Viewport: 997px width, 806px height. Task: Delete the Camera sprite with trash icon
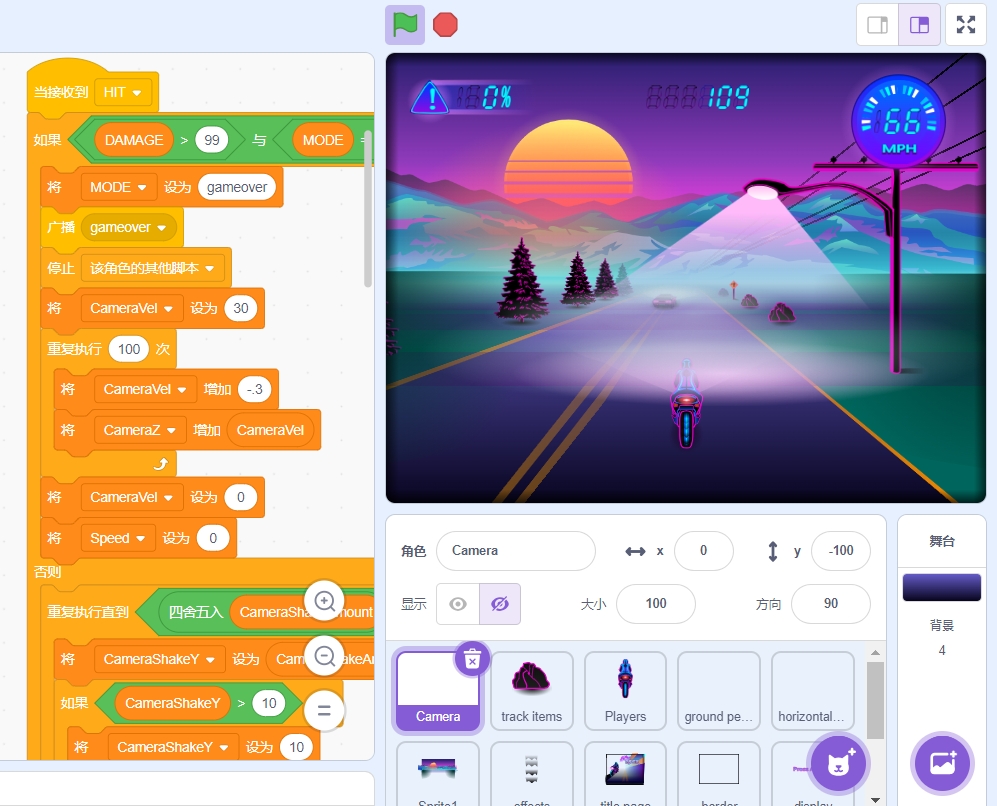(x=473, y=658)
